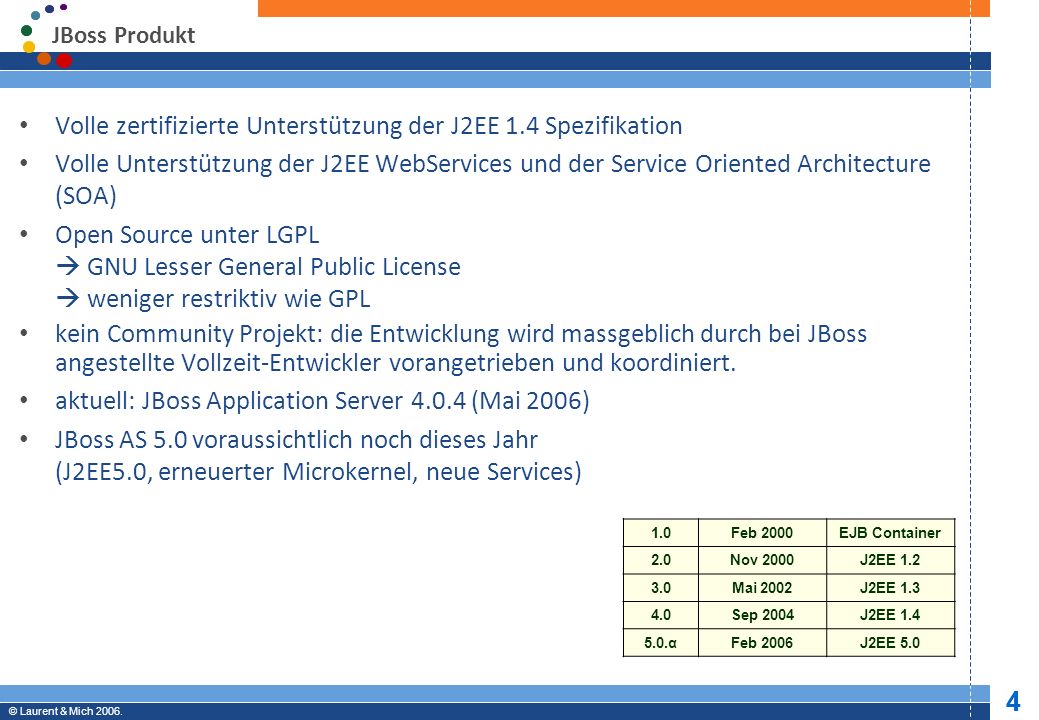Click the slide number '4'

tap(1013, 701)
